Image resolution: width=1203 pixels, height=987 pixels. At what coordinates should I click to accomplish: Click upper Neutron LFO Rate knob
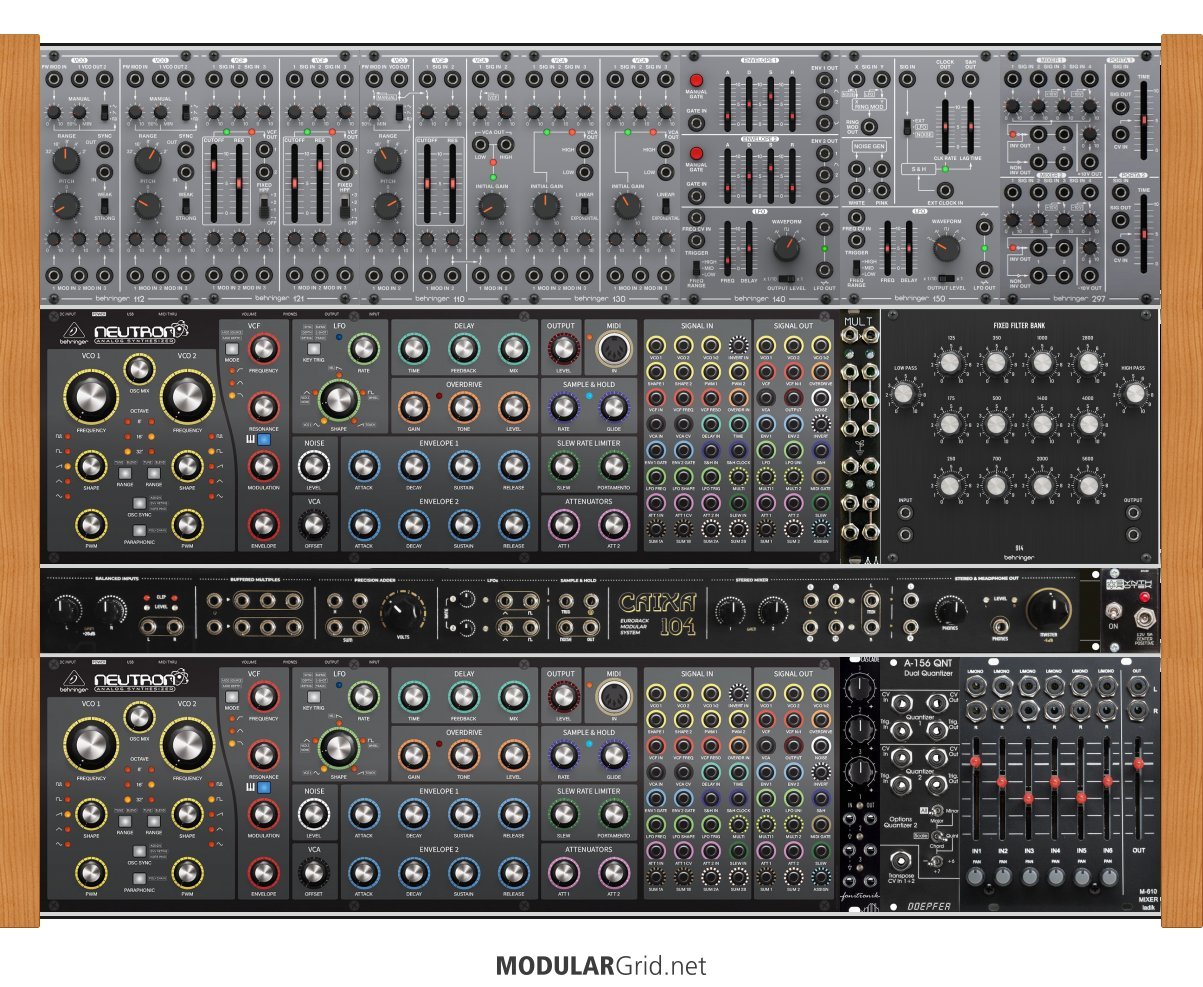[x=363, y=349]
